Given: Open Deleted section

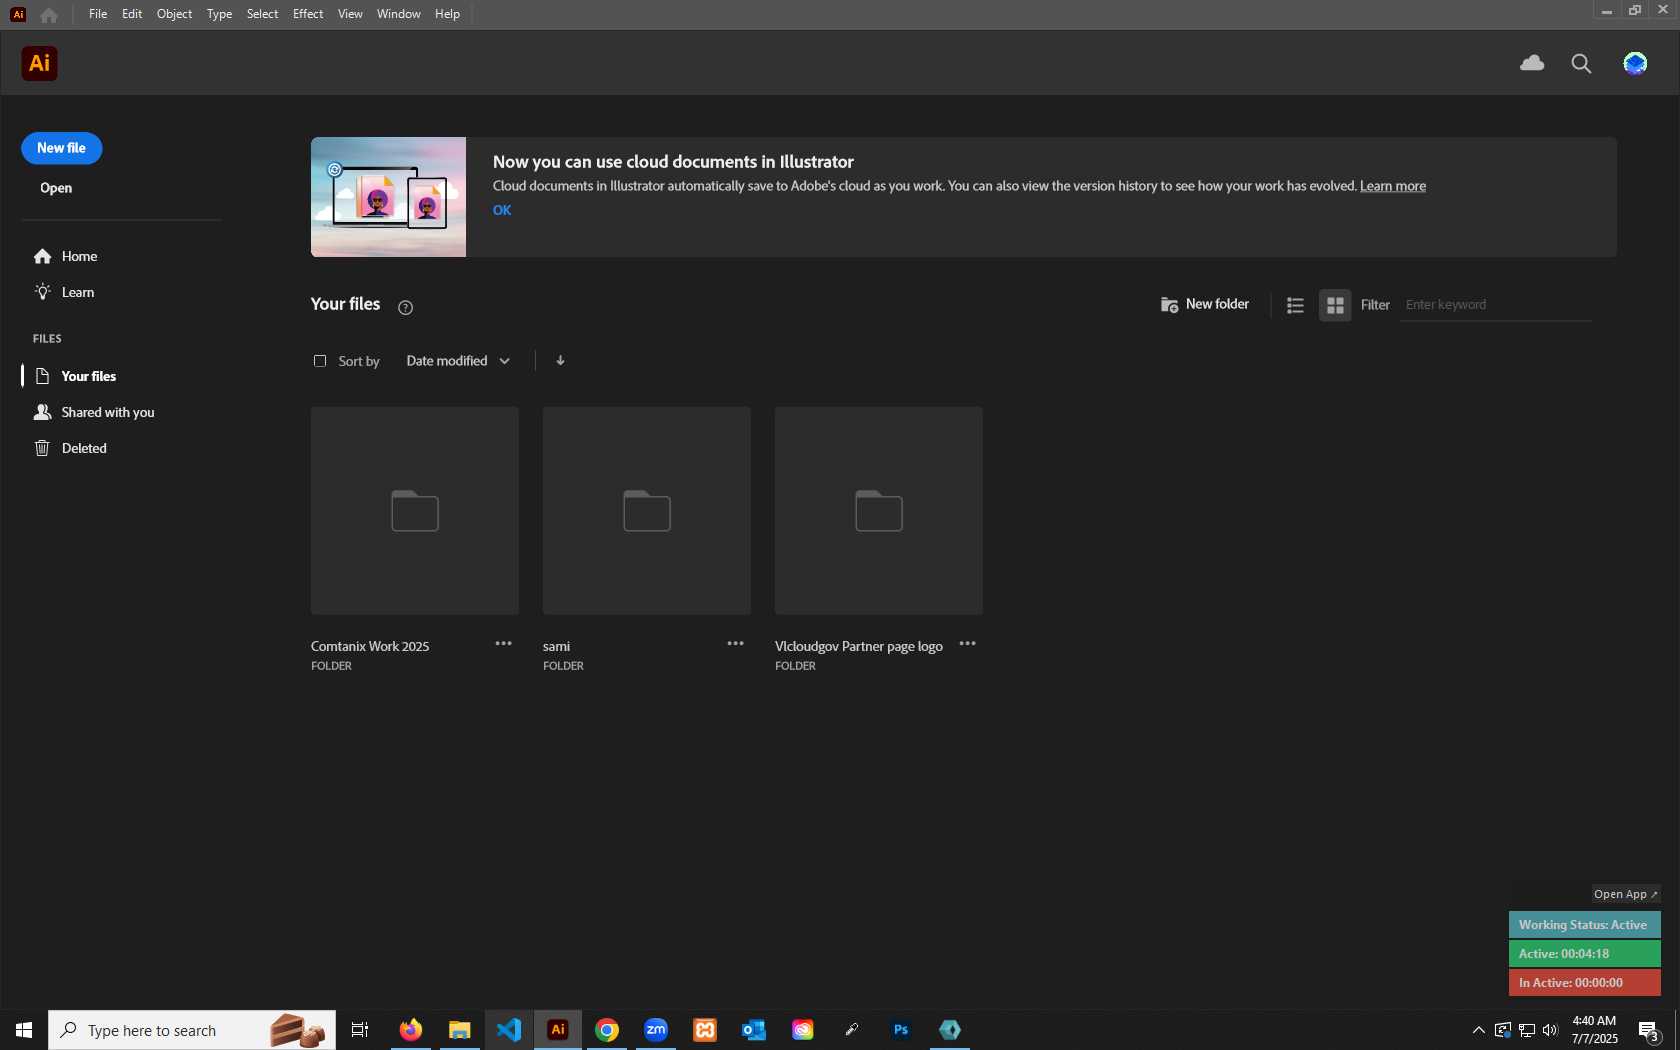Looking at the screenshot, I should point(71,449).
